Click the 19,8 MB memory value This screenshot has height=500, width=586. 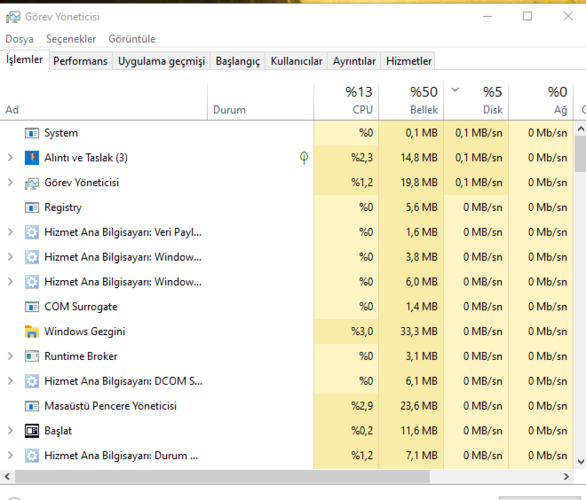(419, 183)
